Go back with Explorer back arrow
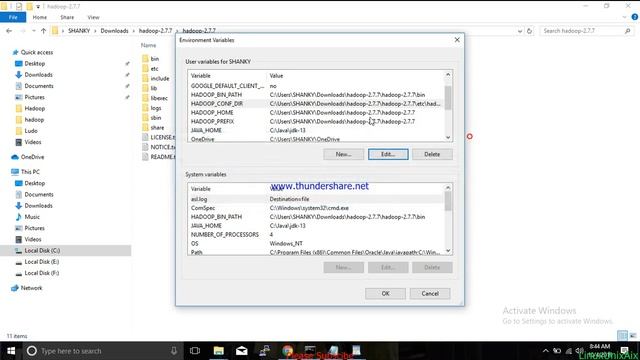 point(9,31)
